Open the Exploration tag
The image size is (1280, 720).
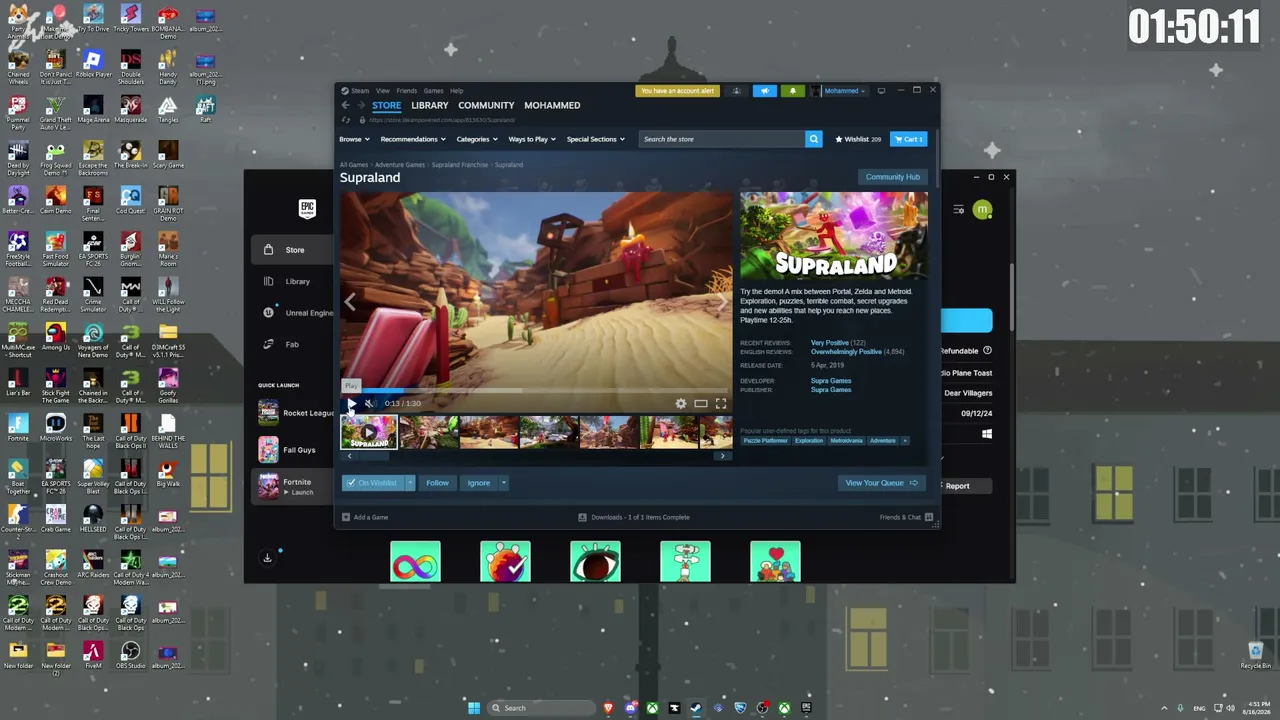click(x=809, y=441)
